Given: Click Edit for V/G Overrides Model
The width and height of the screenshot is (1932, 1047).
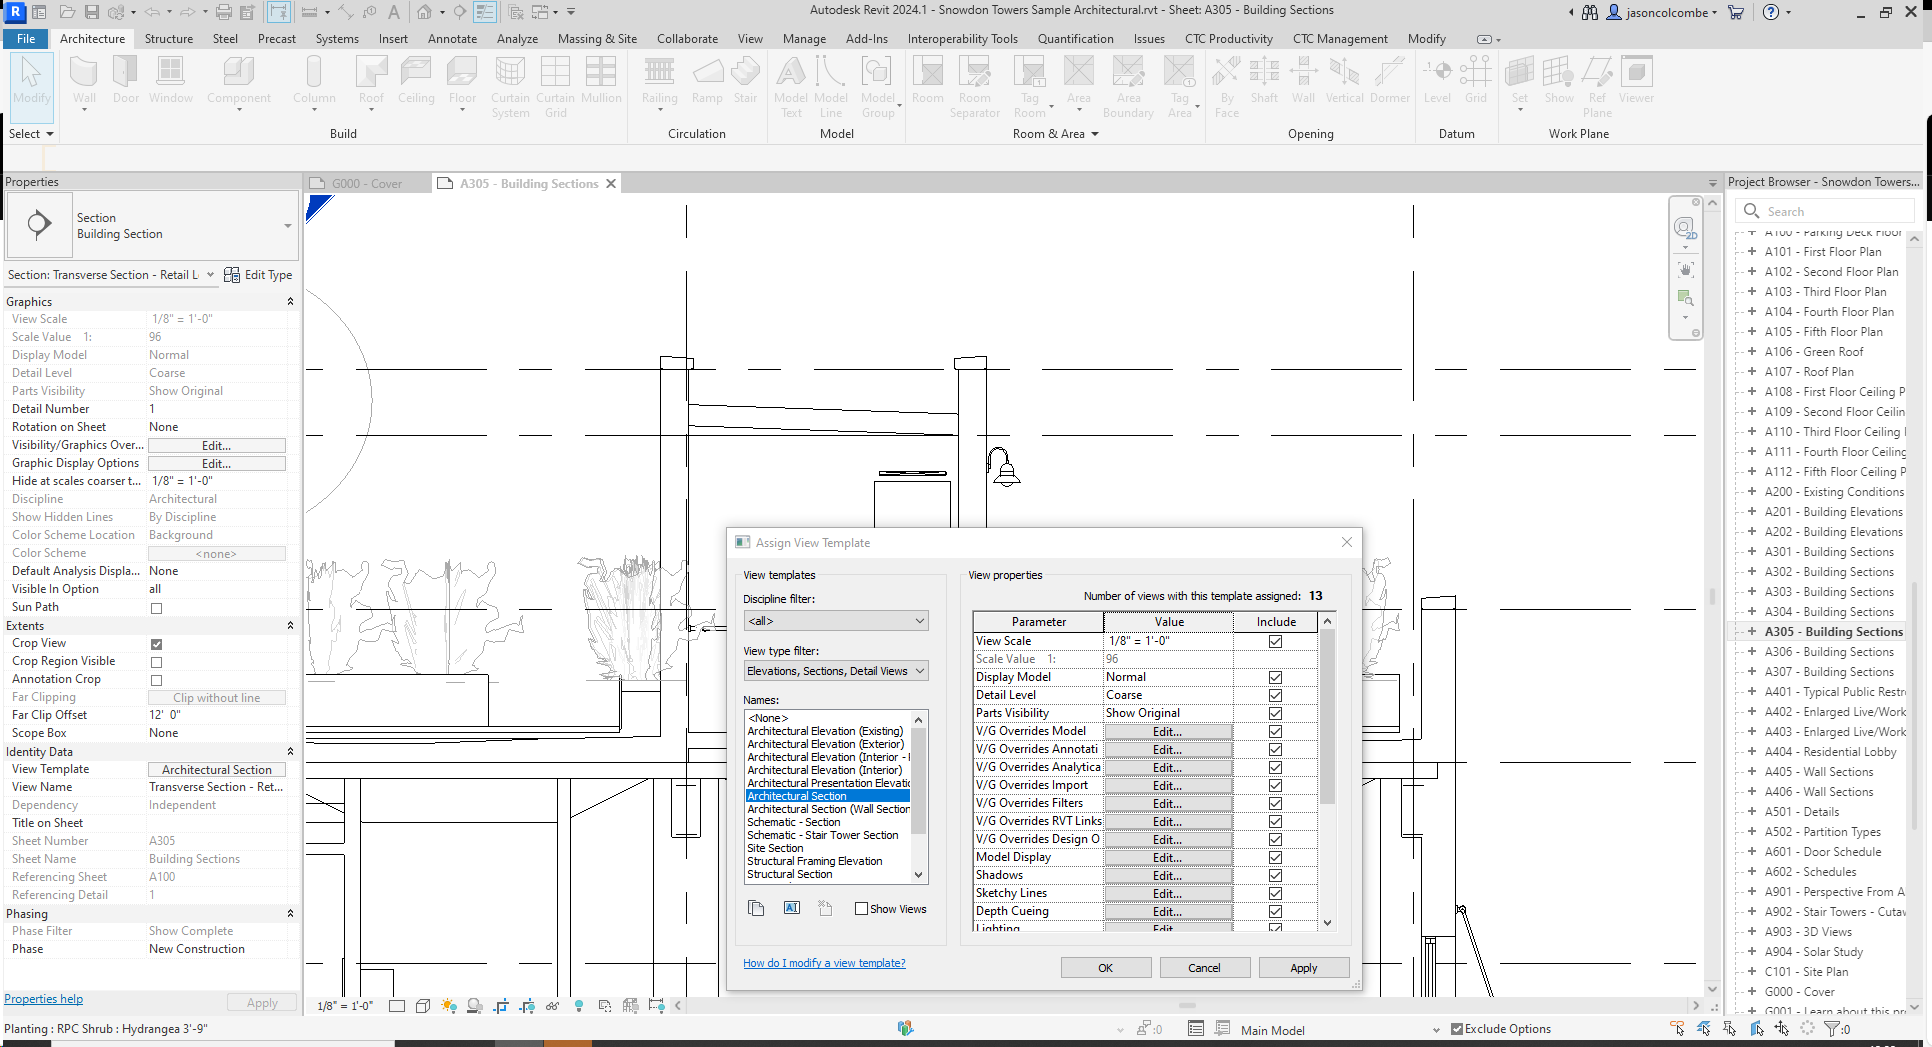Looking at the screenshot, I should pyautogui.click(x=1167, y=731).
